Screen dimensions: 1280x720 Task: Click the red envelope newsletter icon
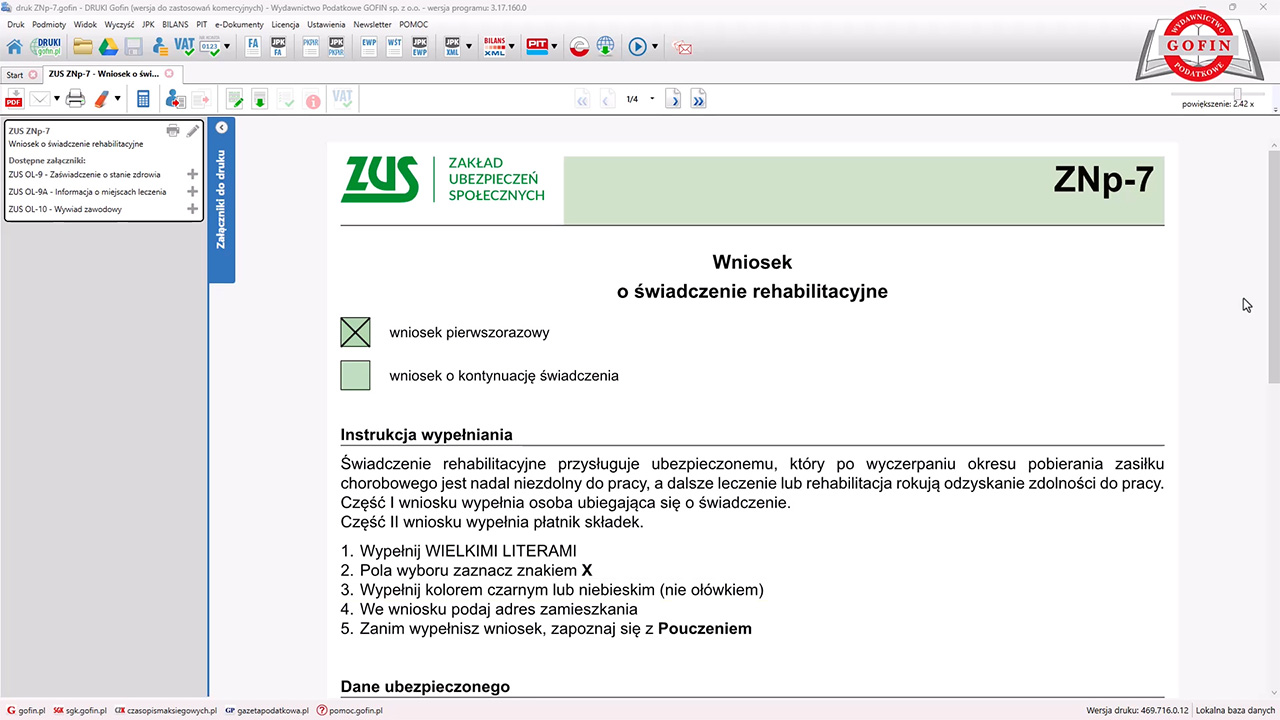coord(683,46)
